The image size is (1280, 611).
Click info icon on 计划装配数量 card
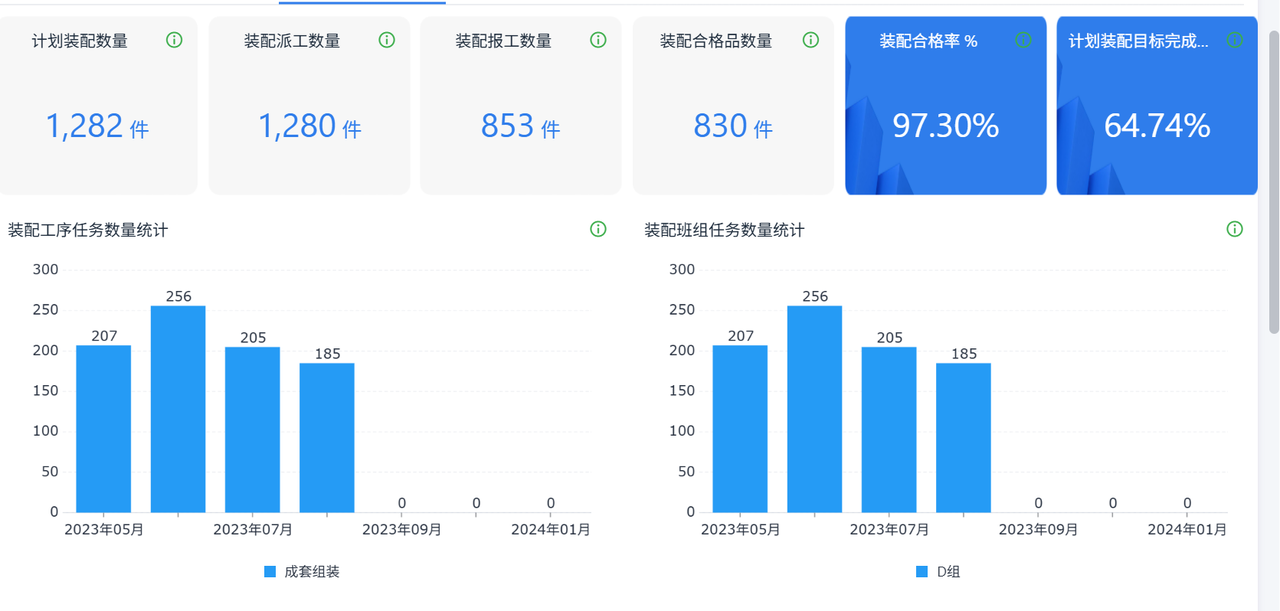(x=174, y=40)
